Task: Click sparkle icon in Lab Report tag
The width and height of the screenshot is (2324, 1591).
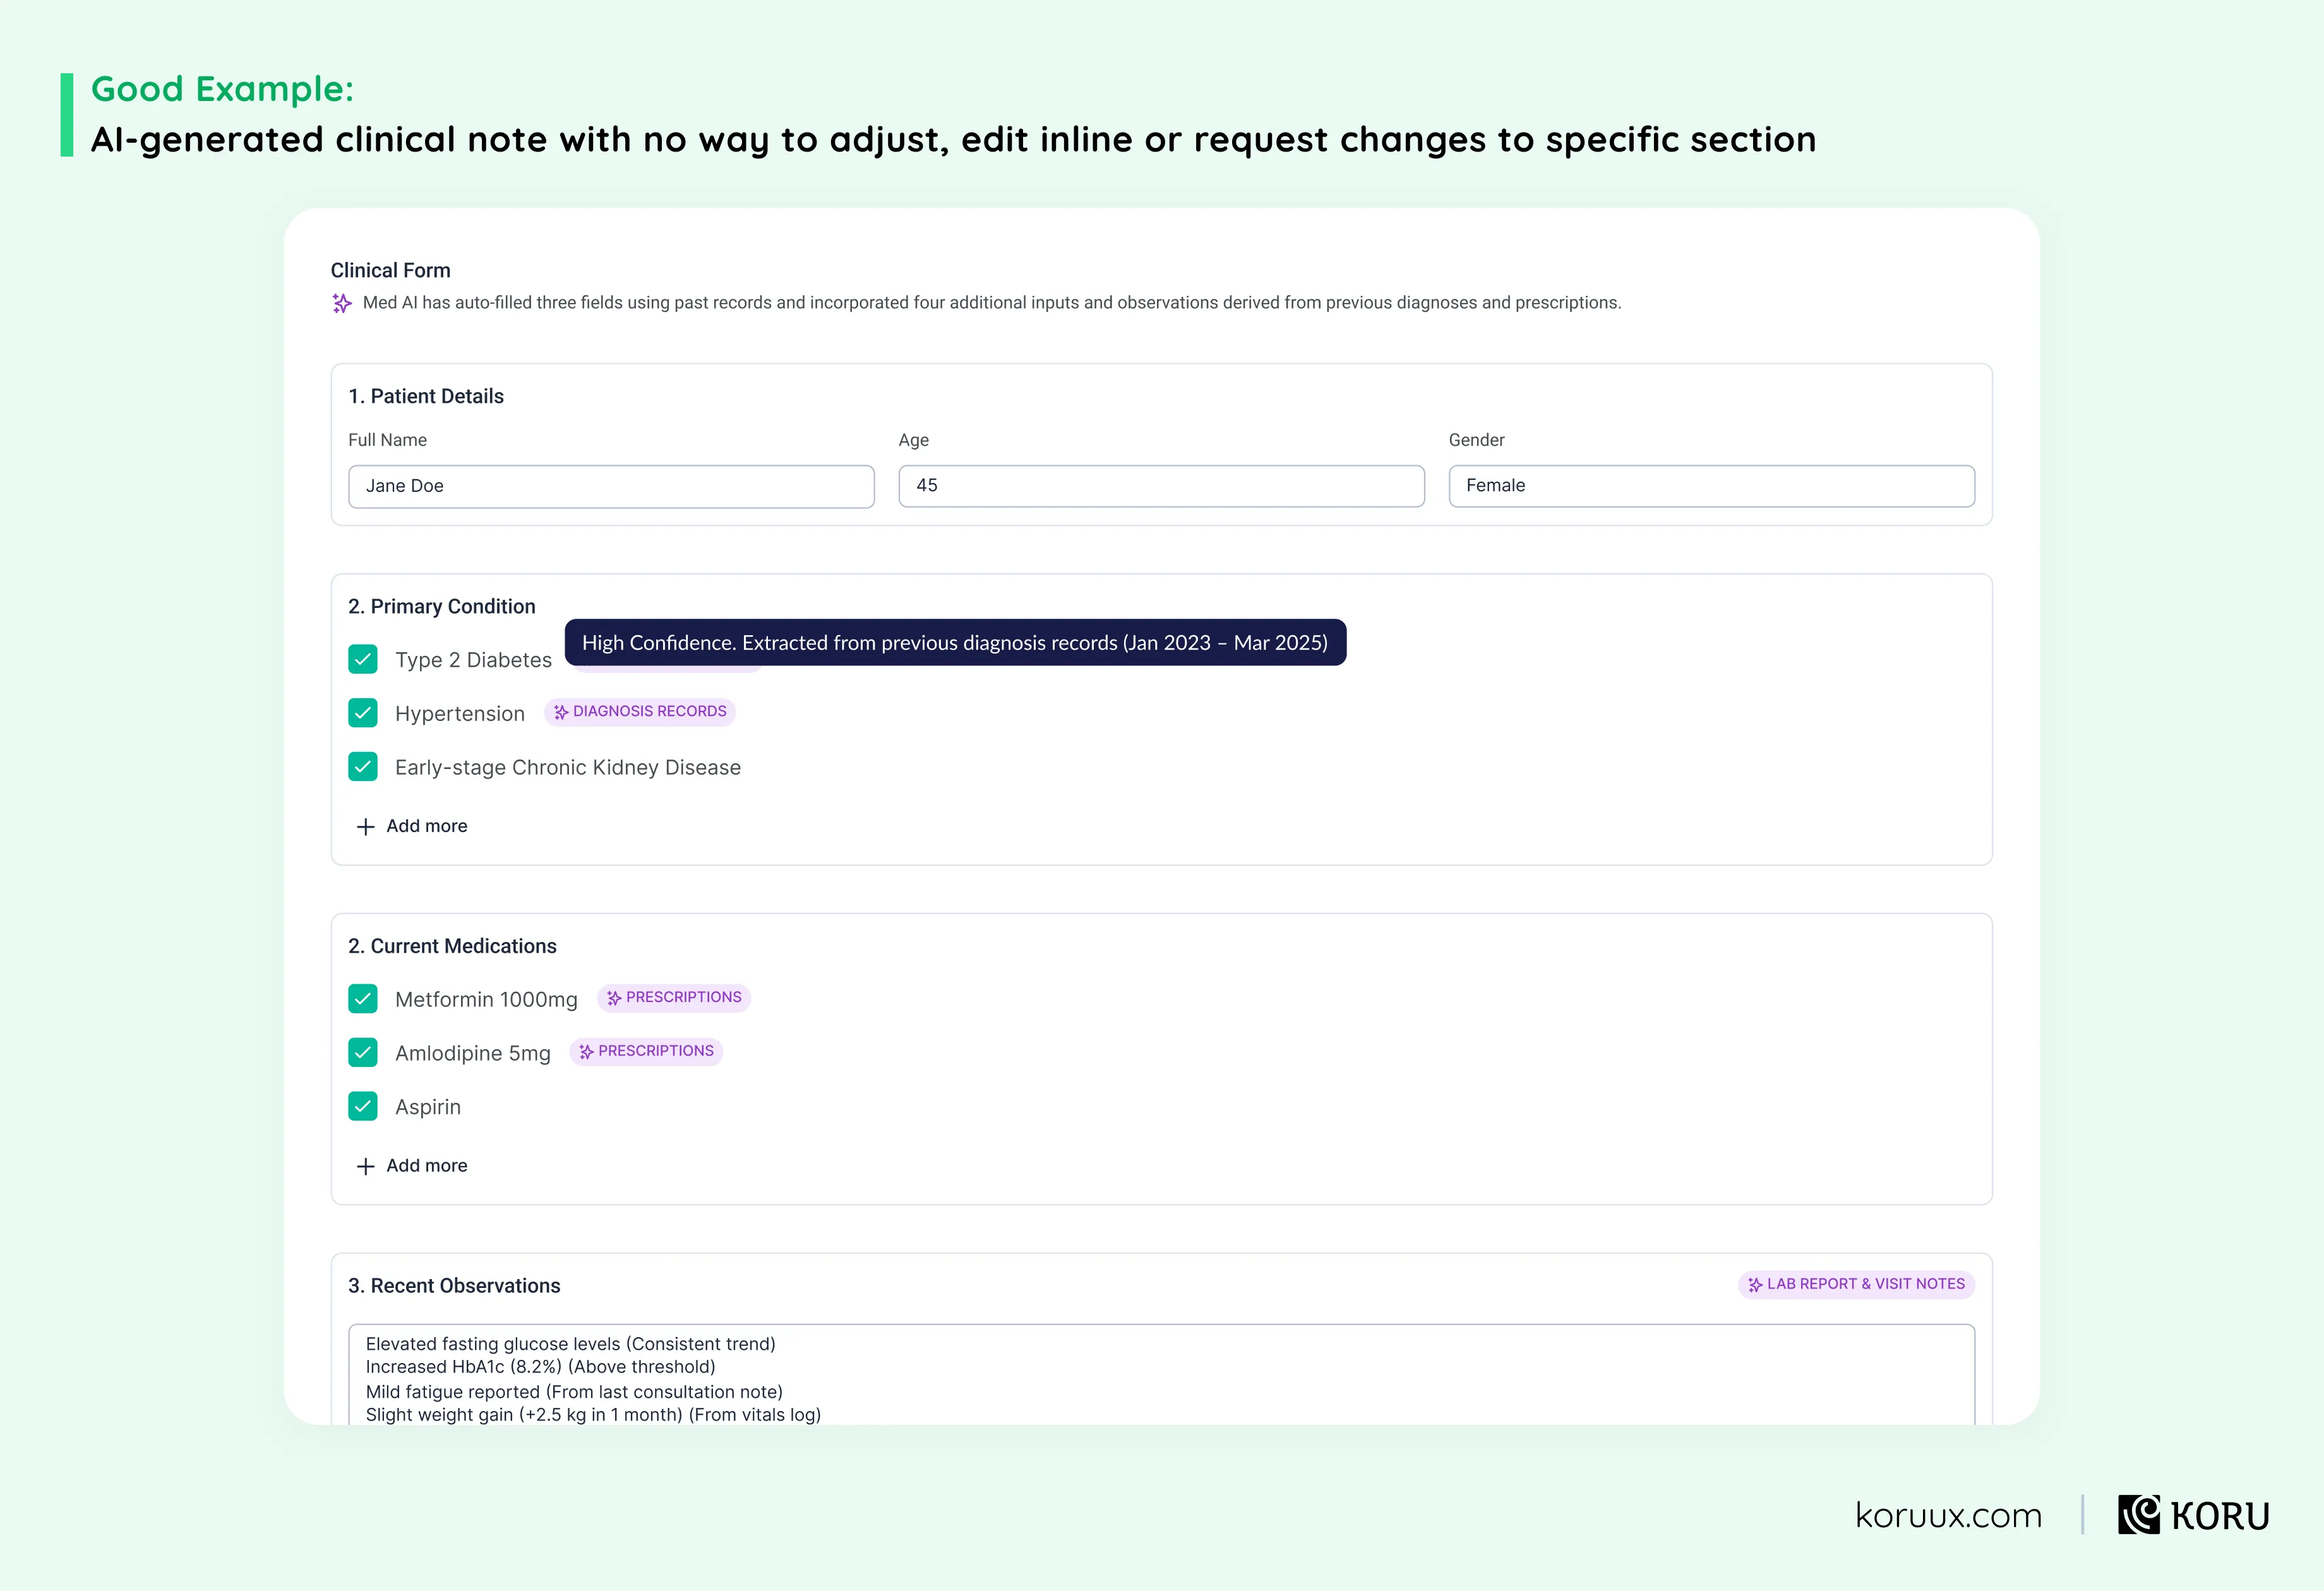Action: [1755, 1285]
